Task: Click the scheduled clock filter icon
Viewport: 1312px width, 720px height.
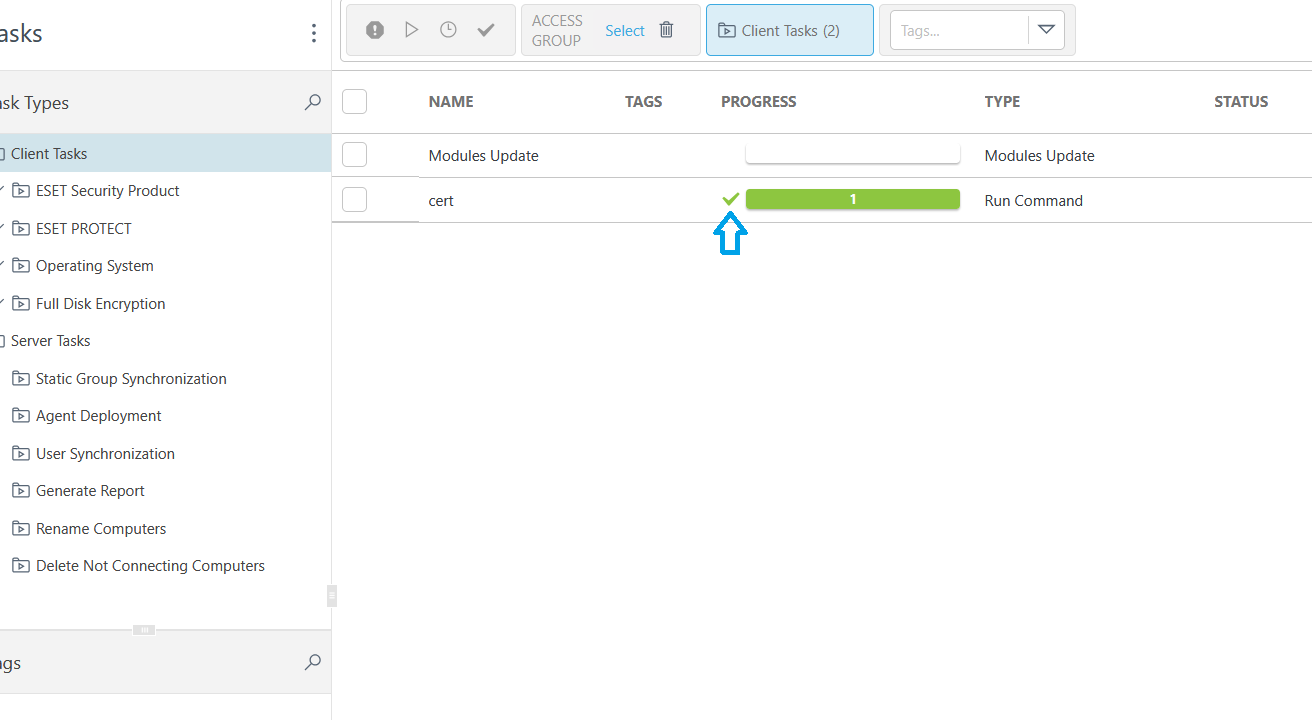Action: [x=449, y=30]
